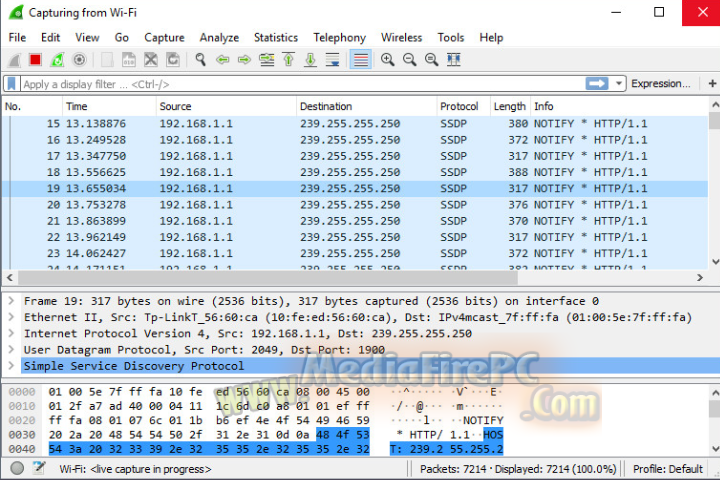Expand Internet Protocol Version 4 row

[x=11, y=333]
